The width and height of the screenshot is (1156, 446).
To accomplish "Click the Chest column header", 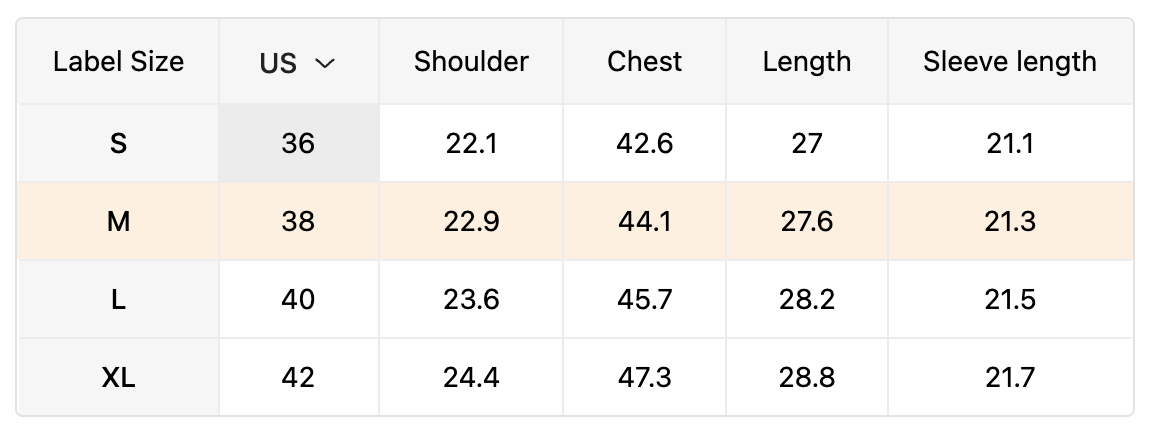I will (644, 62).
